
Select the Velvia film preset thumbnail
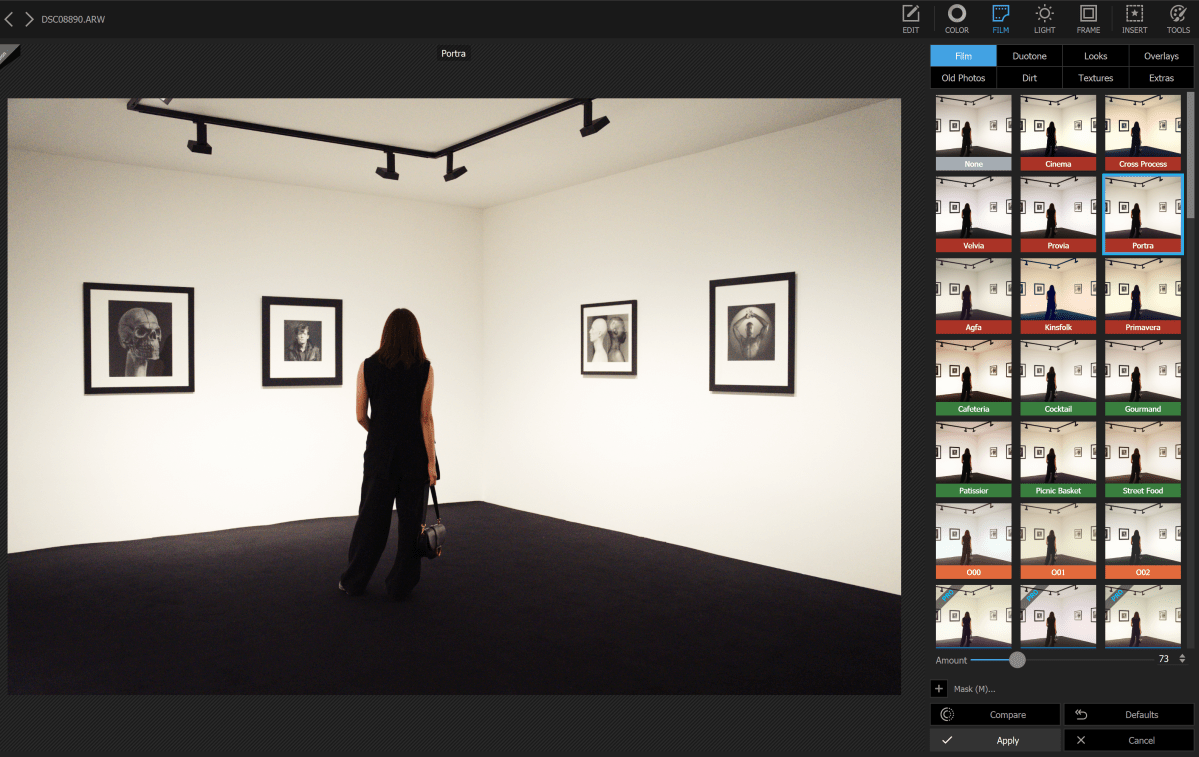tap(974, 214)
